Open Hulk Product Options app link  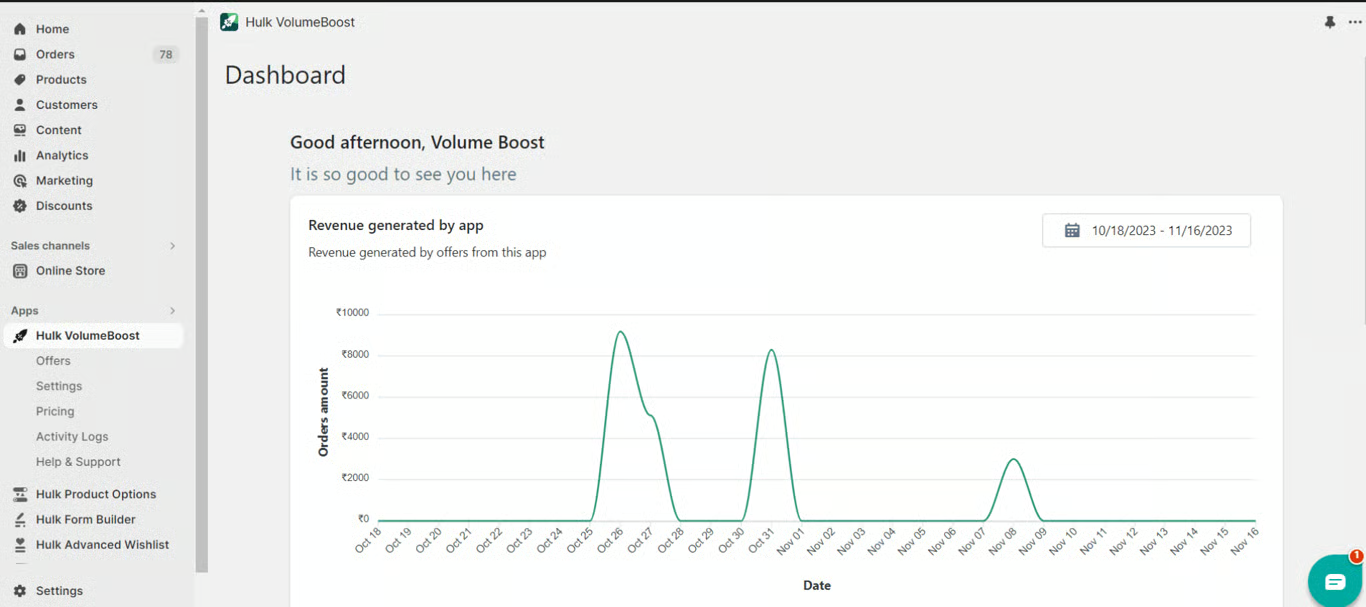[96, 494]
